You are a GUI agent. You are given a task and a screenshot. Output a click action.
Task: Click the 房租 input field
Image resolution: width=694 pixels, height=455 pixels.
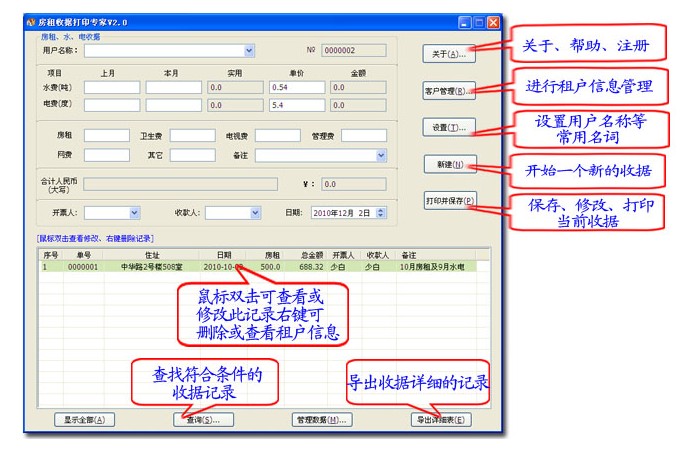point(107,135)
